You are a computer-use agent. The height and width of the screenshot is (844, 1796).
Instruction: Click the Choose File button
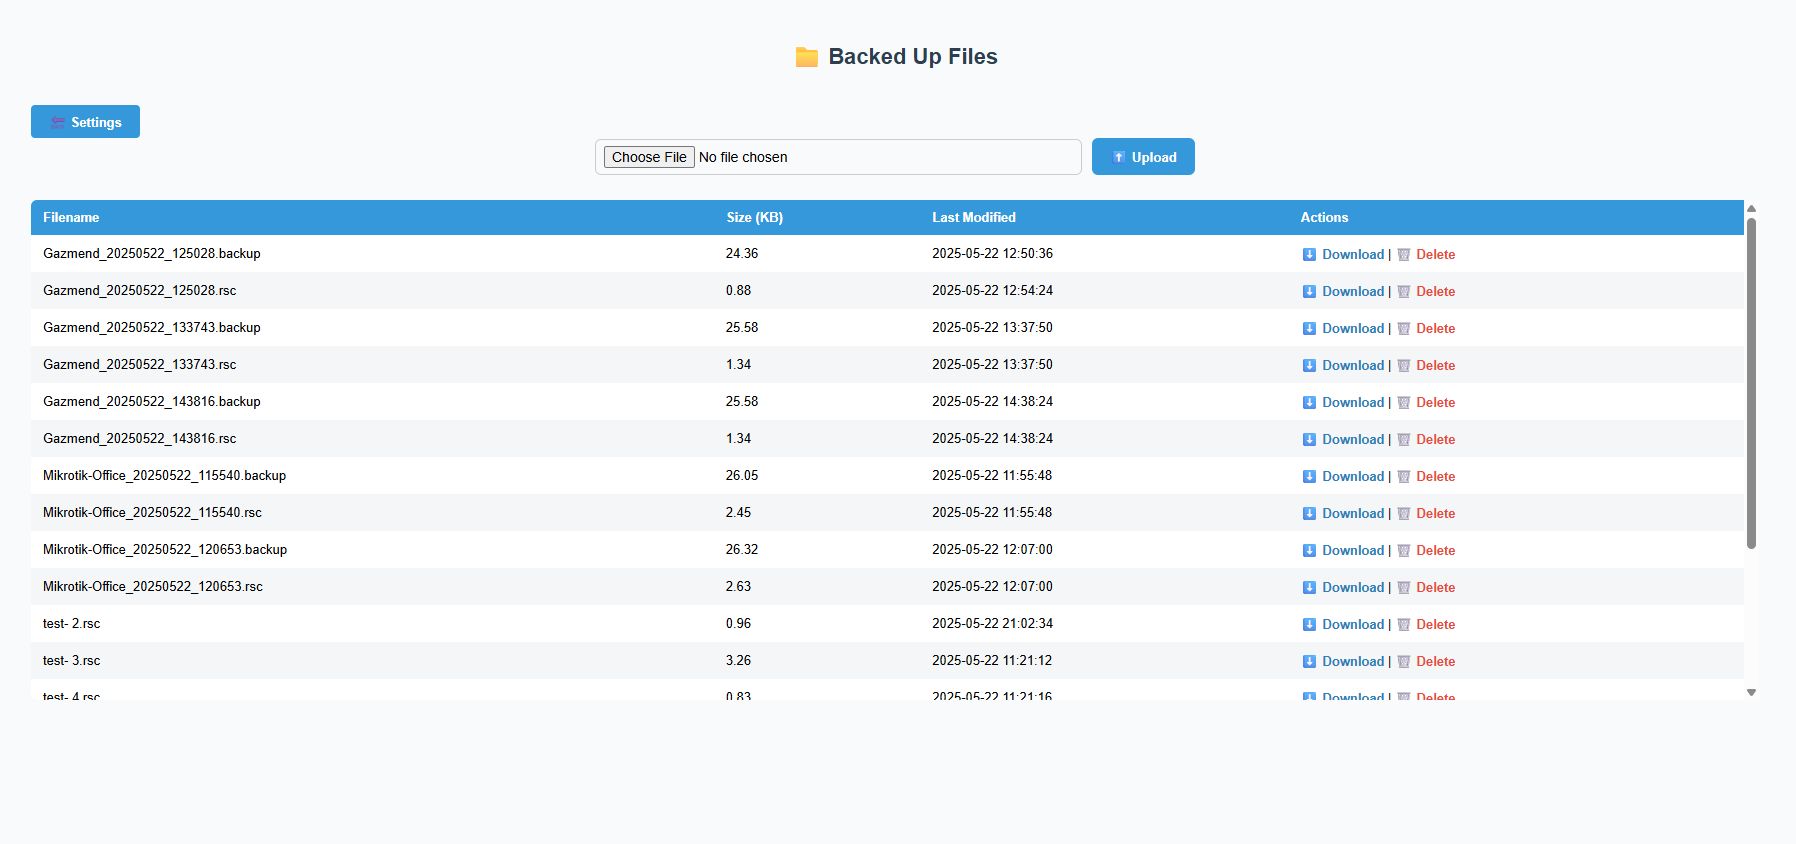[649, 157]
